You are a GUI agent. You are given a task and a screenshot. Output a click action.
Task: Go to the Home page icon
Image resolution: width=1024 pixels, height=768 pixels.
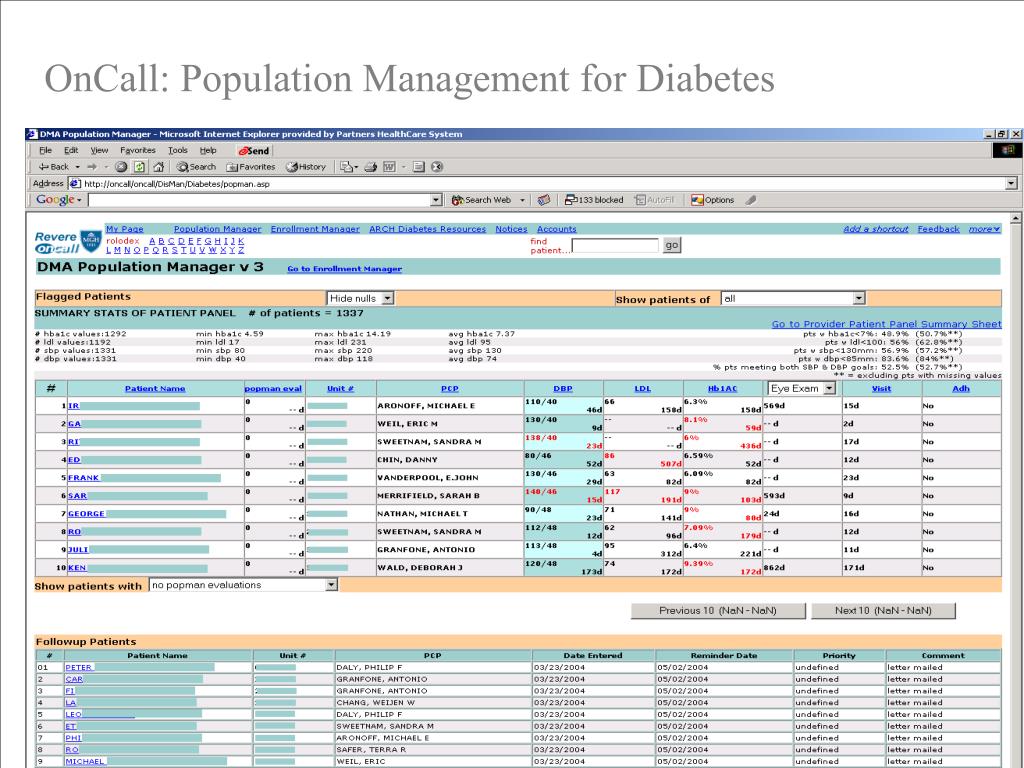(158, 167)
